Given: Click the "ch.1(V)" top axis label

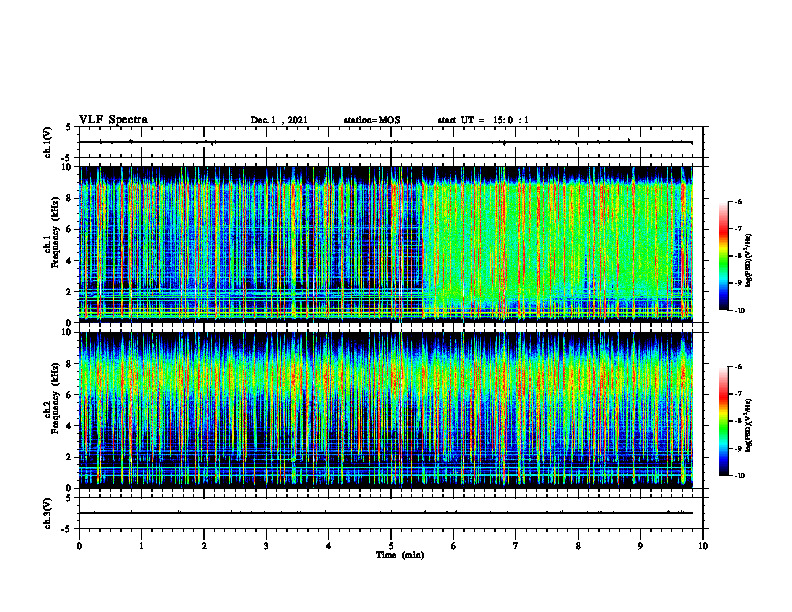Looking at the screenshot, I should pos(48,142).
